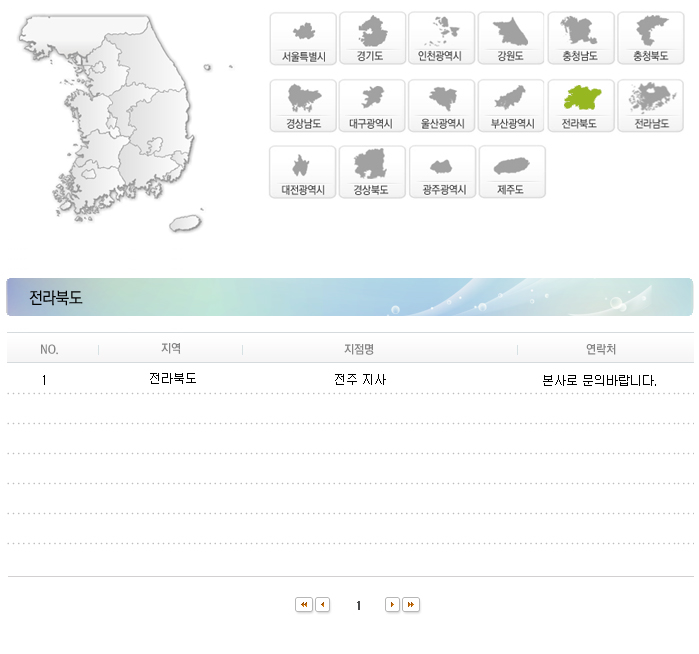Jump to the last results page
The height and width of the screenshot is (654, 699).
pyautogui.click(x=411, y=605)
